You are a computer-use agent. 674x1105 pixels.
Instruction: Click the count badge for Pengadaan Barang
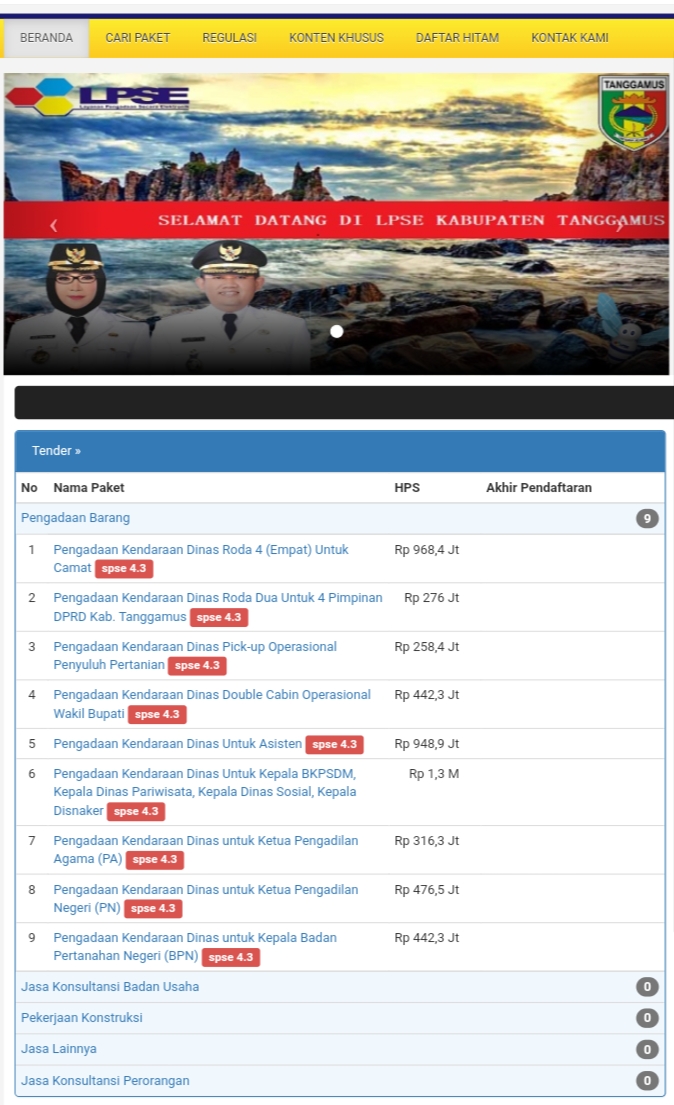coord(647,519)
